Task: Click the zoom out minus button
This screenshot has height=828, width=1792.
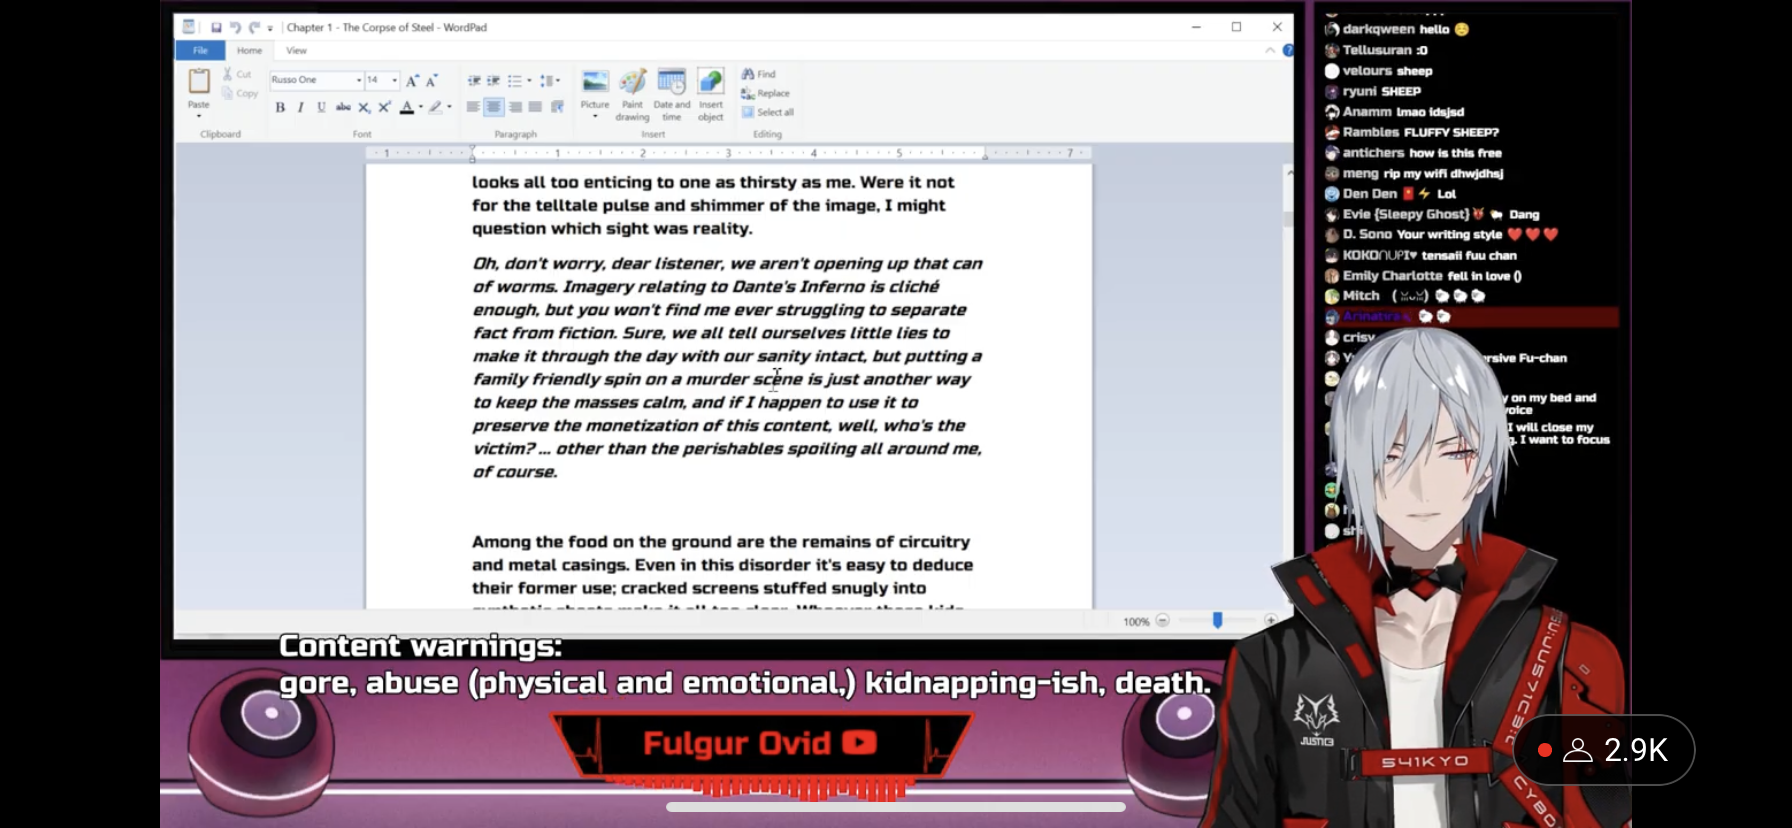Action: (x=1162, y=621)
